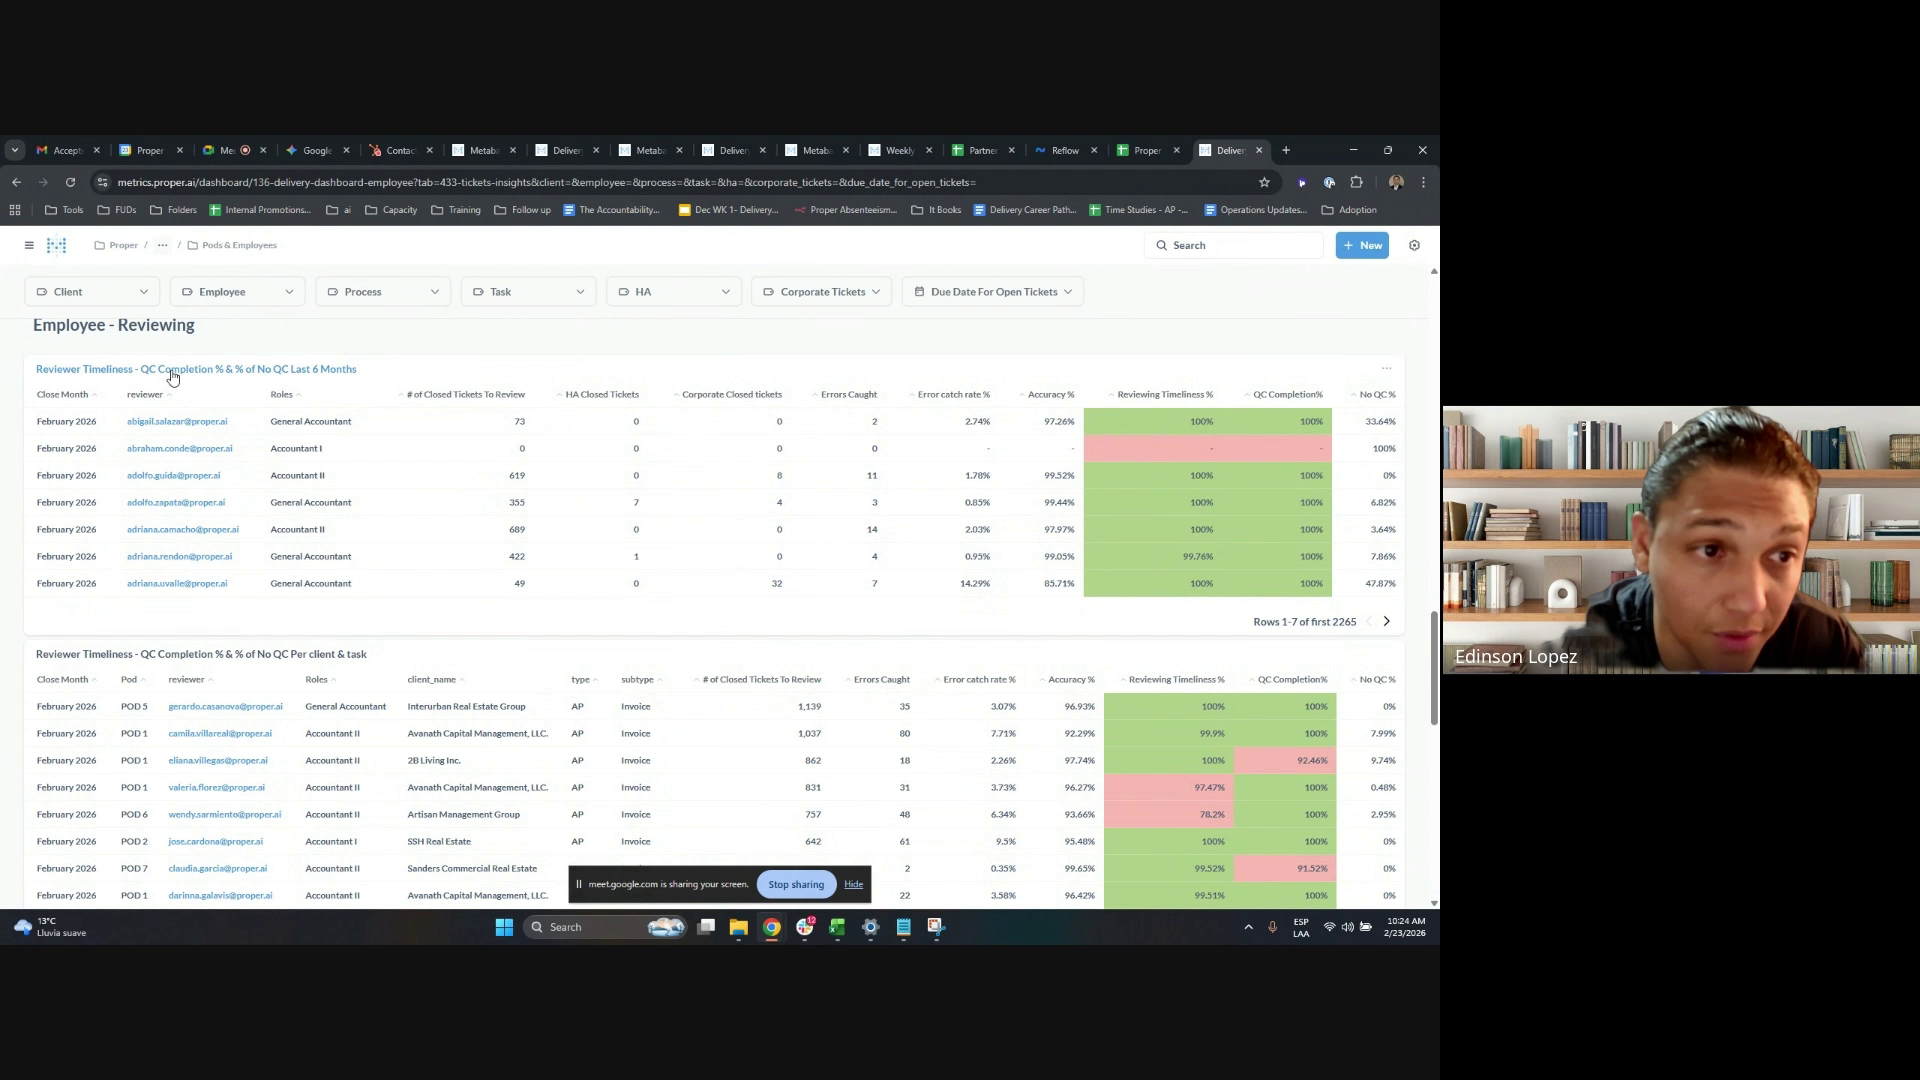Switch to the Weekly browser tab
1920x1080 pixels.
[898, 151]
